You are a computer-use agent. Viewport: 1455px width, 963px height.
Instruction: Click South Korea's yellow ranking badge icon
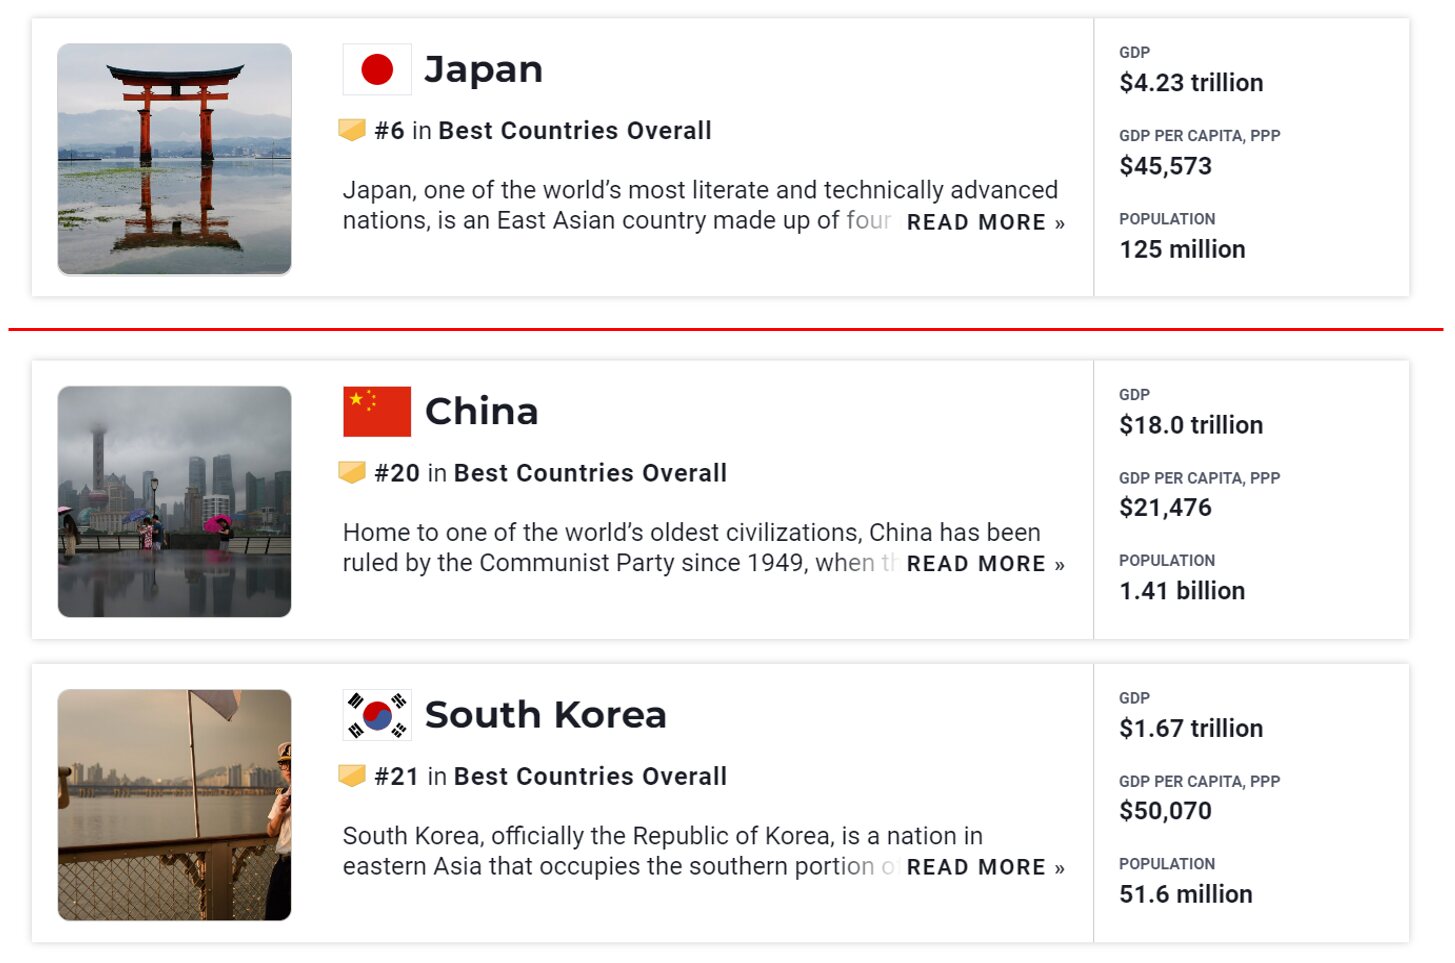[352, 776]
